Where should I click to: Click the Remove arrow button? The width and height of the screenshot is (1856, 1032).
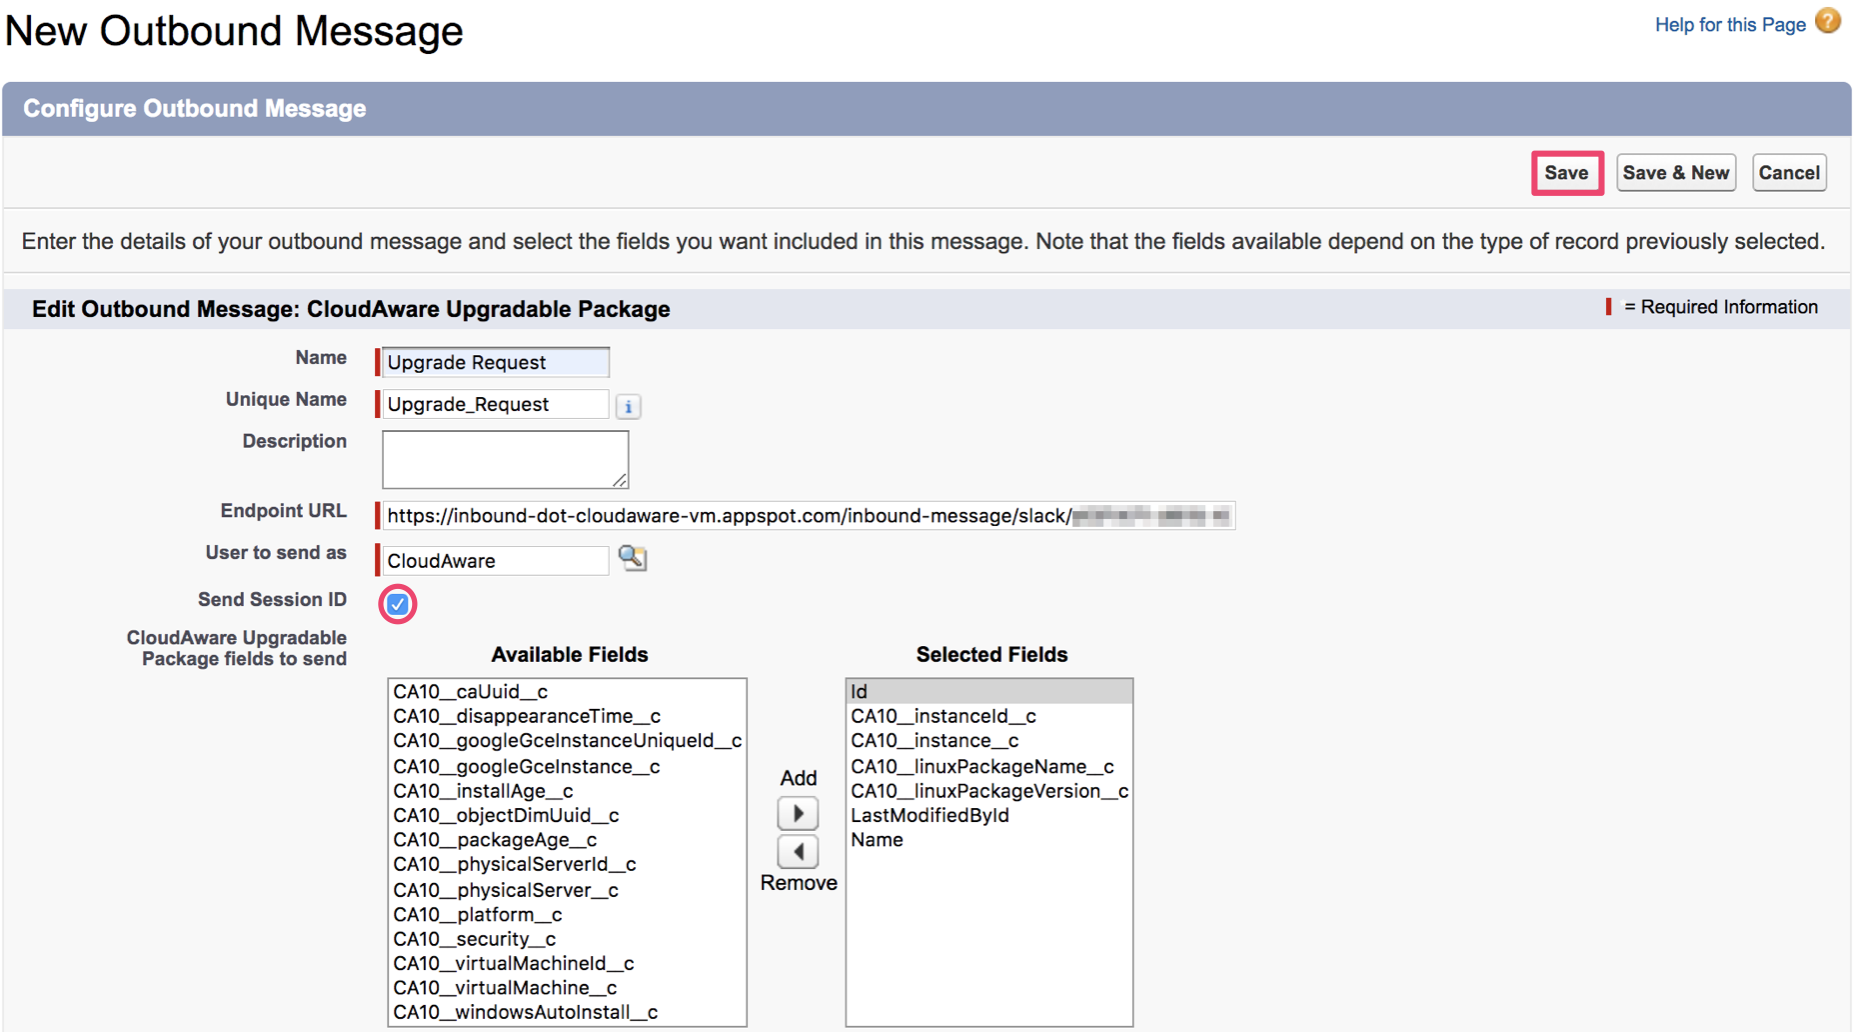tap(797, 852)
